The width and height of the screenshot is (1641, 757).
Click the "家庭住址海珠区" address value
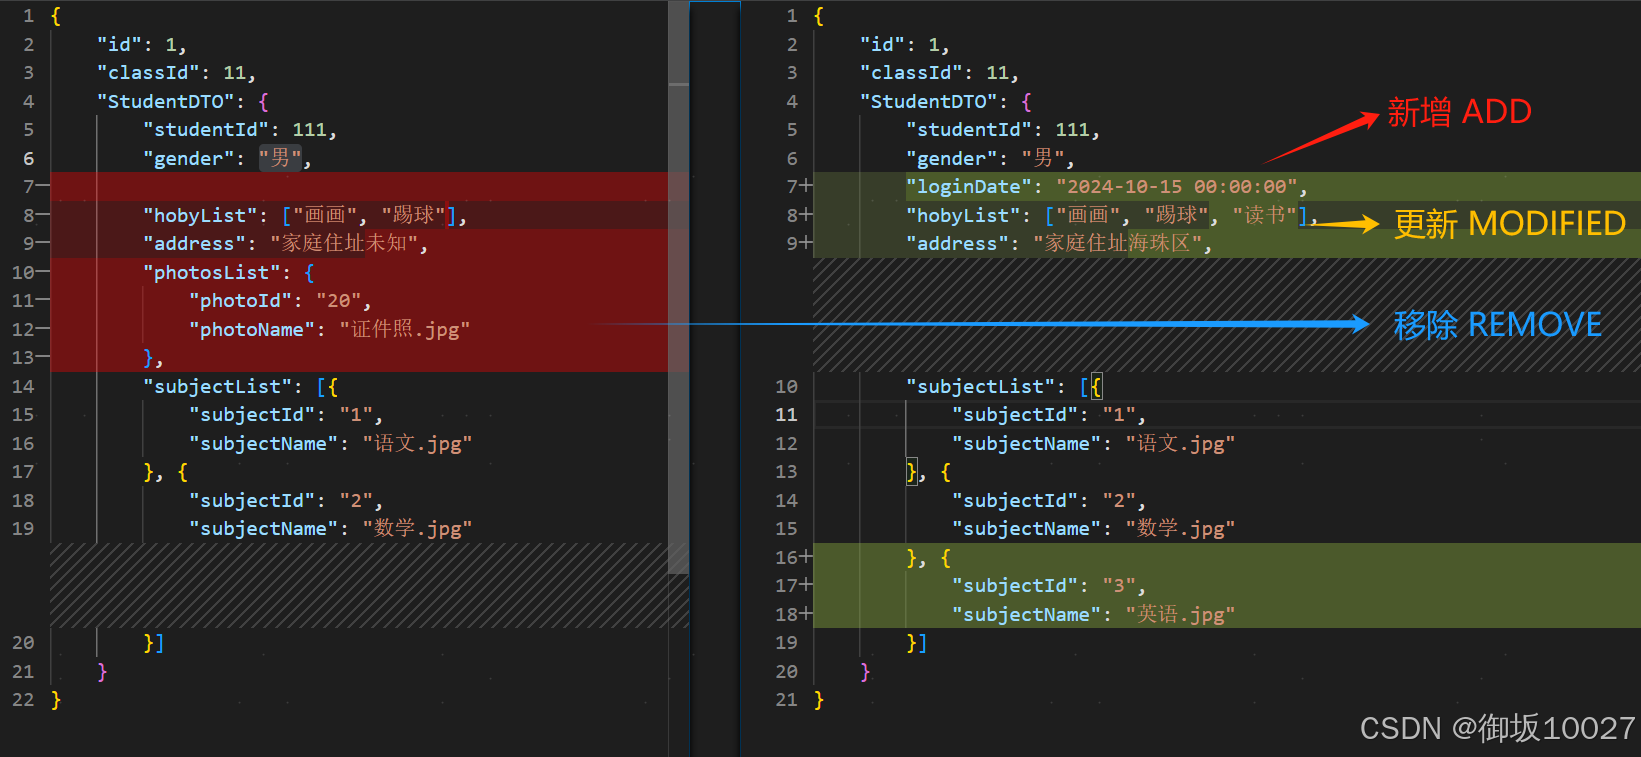pyautogui.click(x=1118, y=244)
